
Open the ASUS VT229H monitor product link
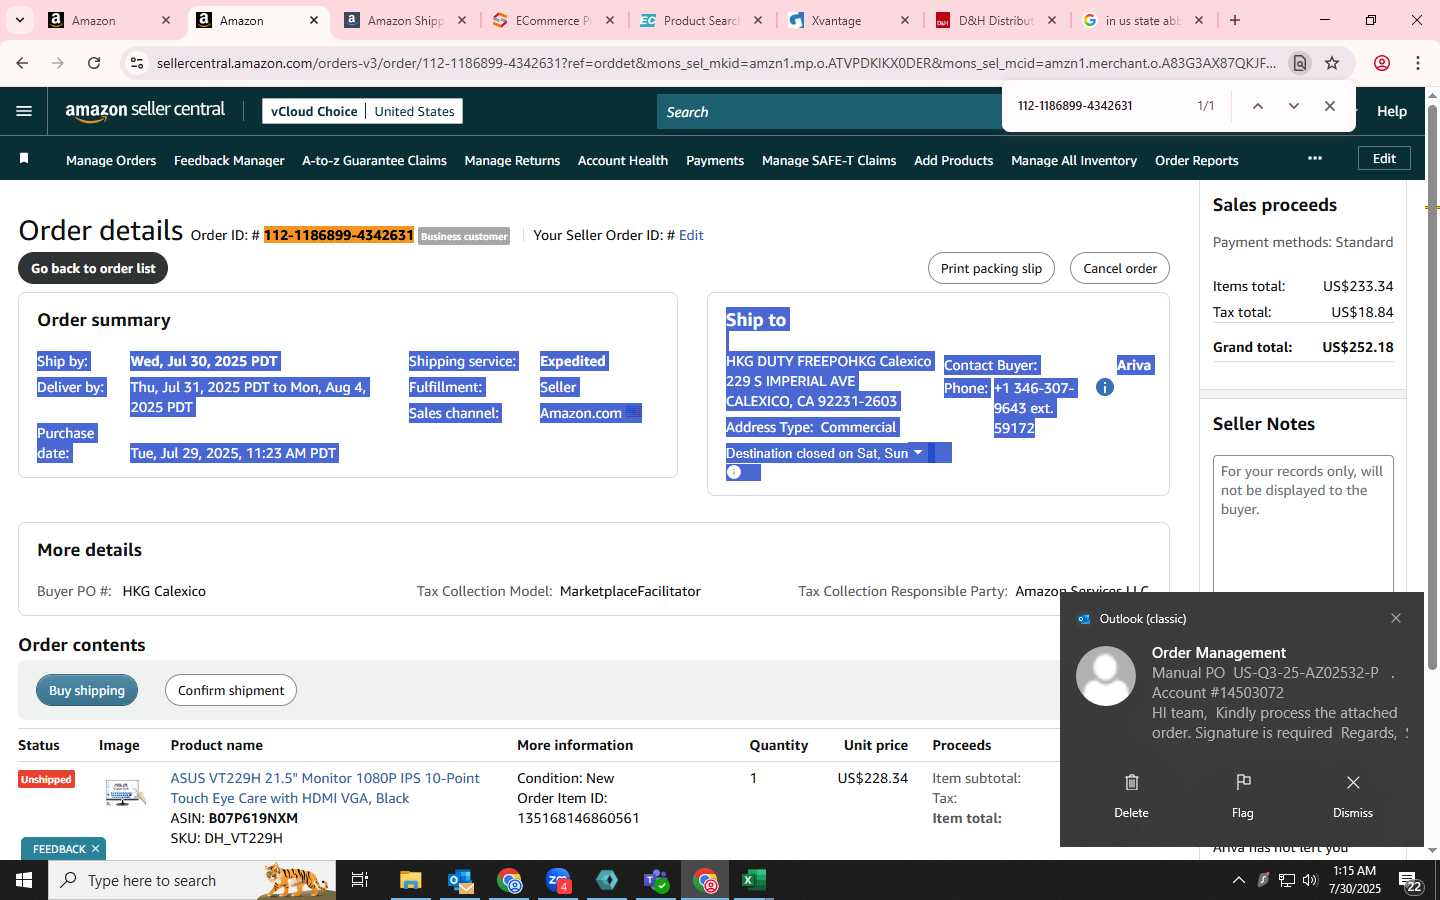(325, 788)
